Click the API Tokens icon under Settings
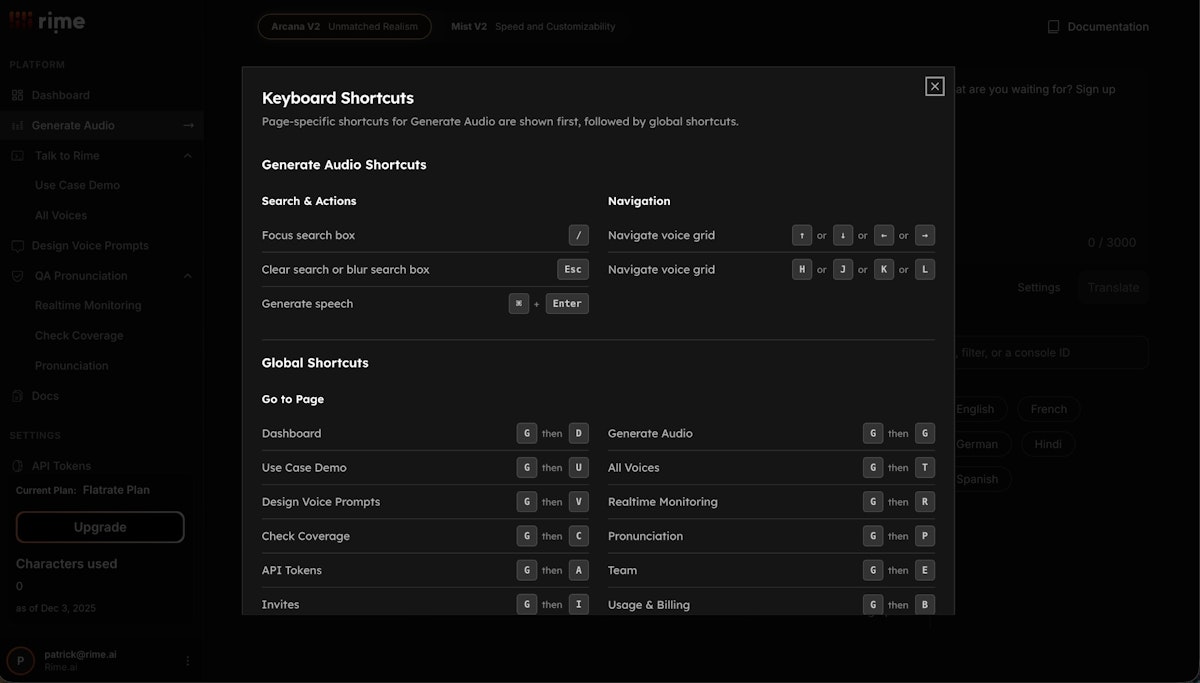The height and width of the screenshot is (683, 1200). 16,465
